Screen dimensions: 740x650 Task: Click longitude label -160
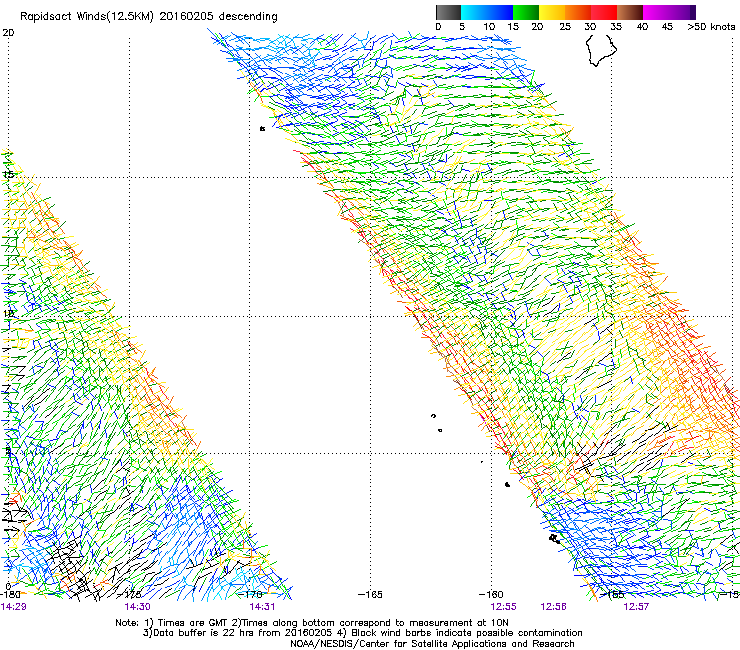coord(491,594)
